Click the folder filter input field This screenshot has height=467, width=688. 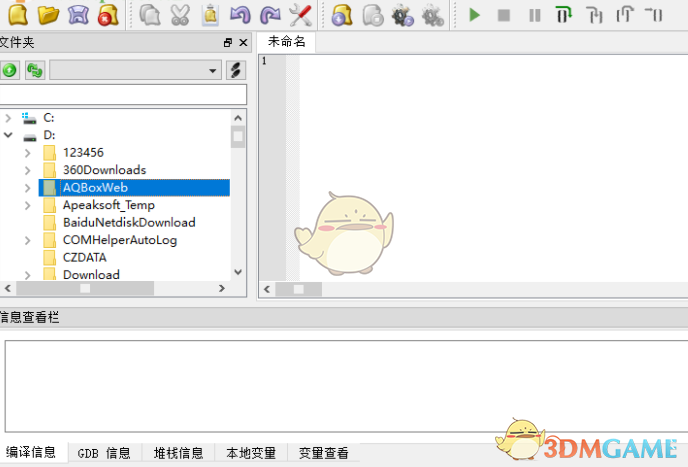(x=123, y=94)
